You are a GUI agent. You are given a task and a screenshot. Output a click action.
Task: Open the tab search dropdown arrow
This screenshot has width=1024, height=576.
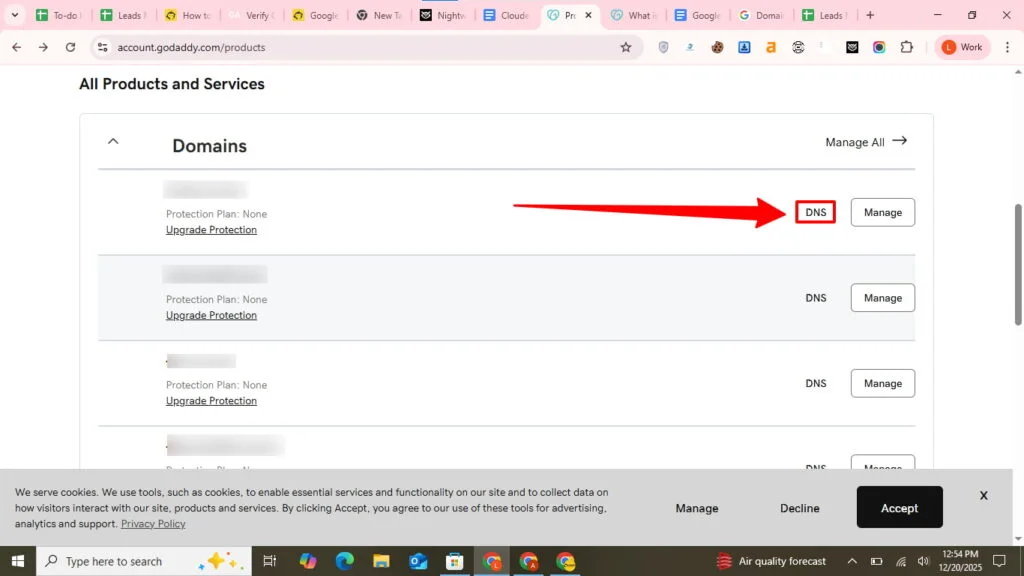coord(14,14)
